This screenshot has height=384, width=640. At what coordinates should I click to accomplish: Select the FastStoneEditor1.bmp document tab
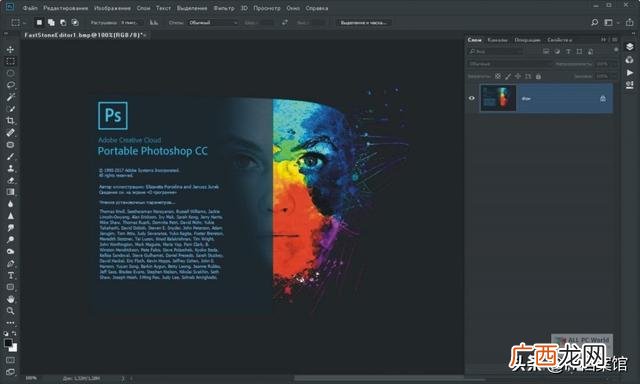(x=85, y=35)
